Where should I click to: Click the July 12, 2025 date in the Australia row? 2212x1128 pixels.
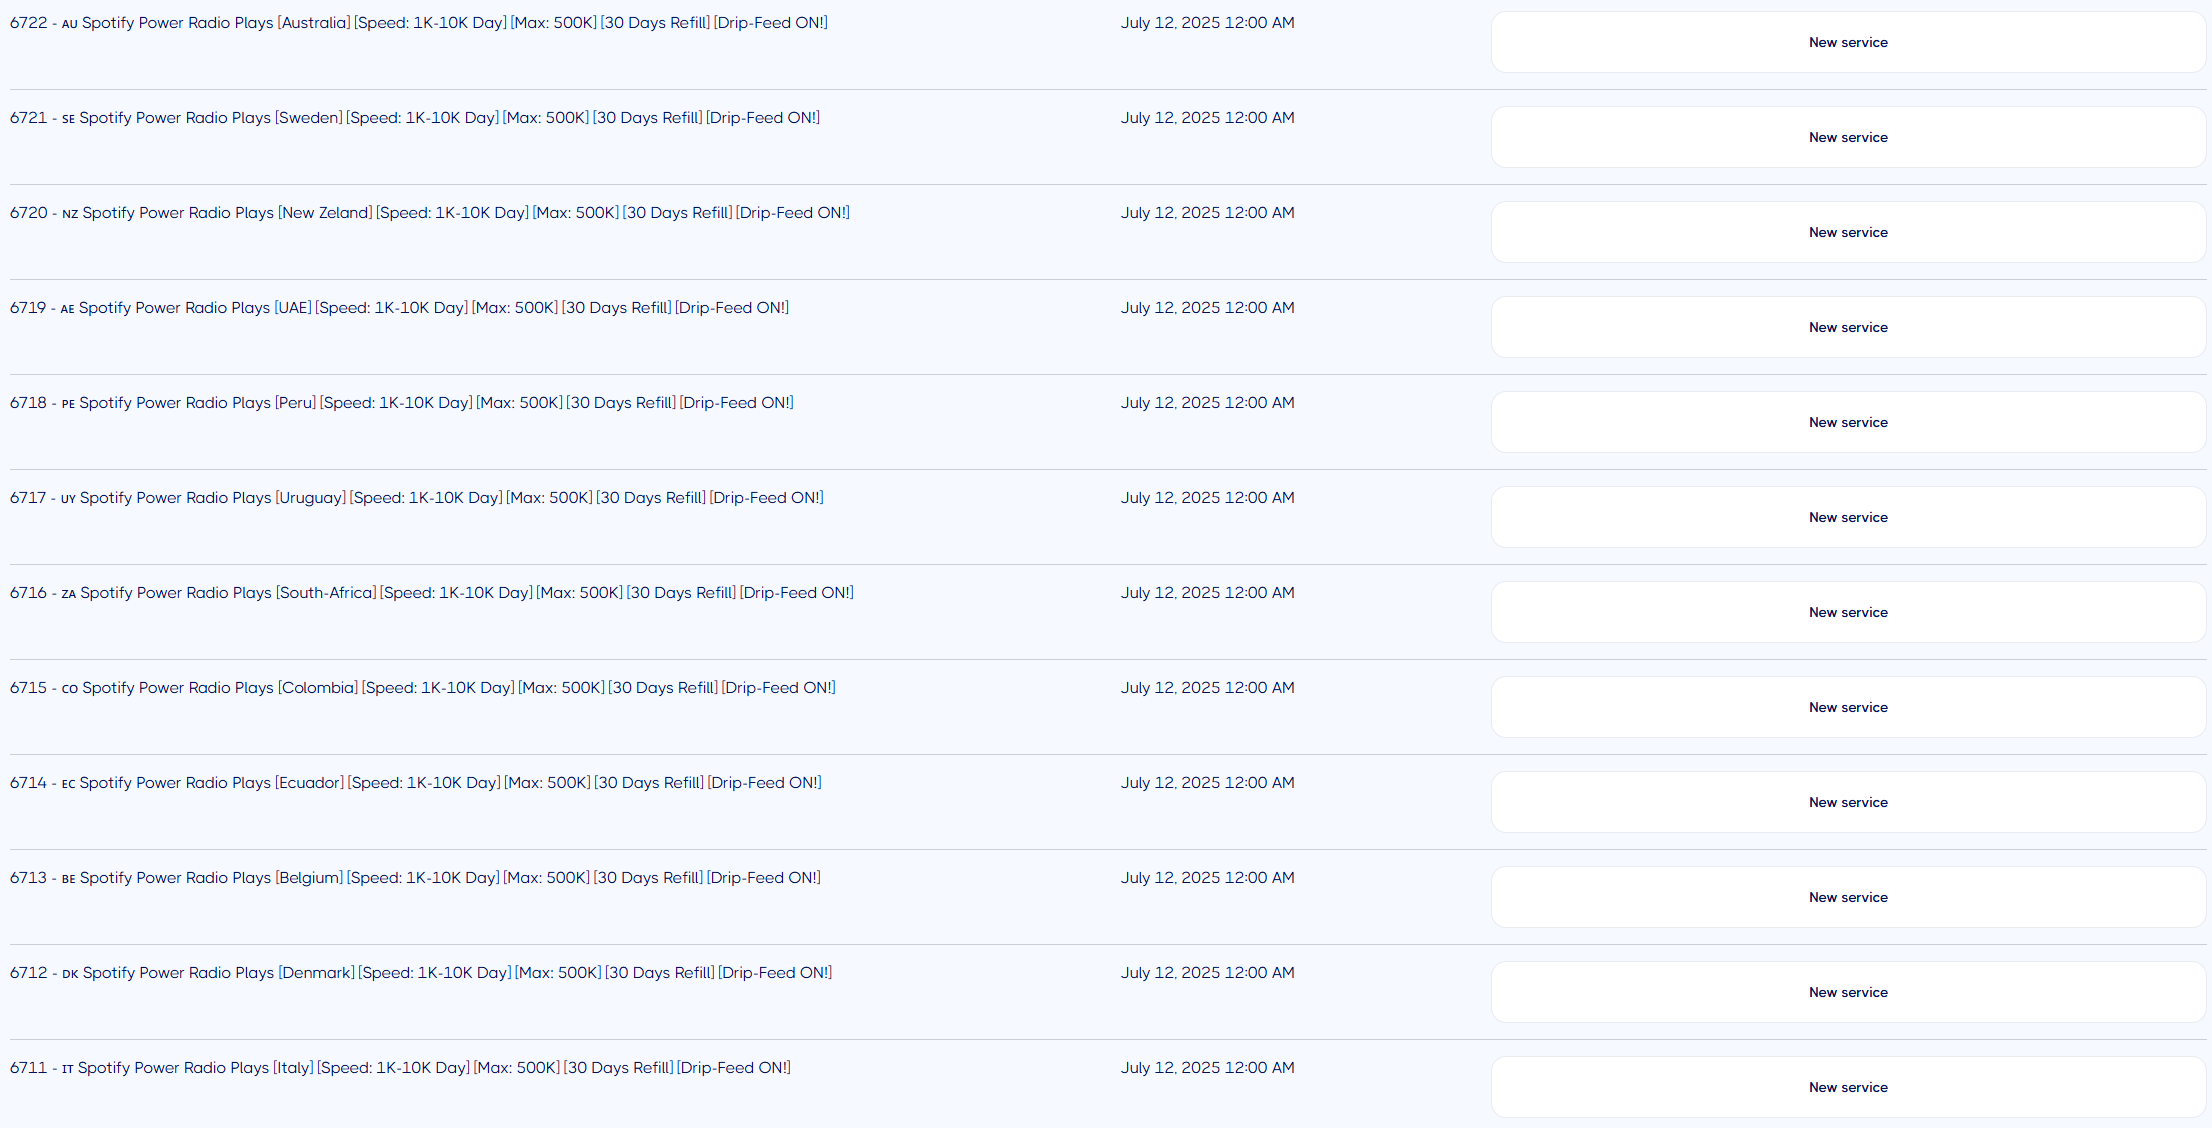1207,23
